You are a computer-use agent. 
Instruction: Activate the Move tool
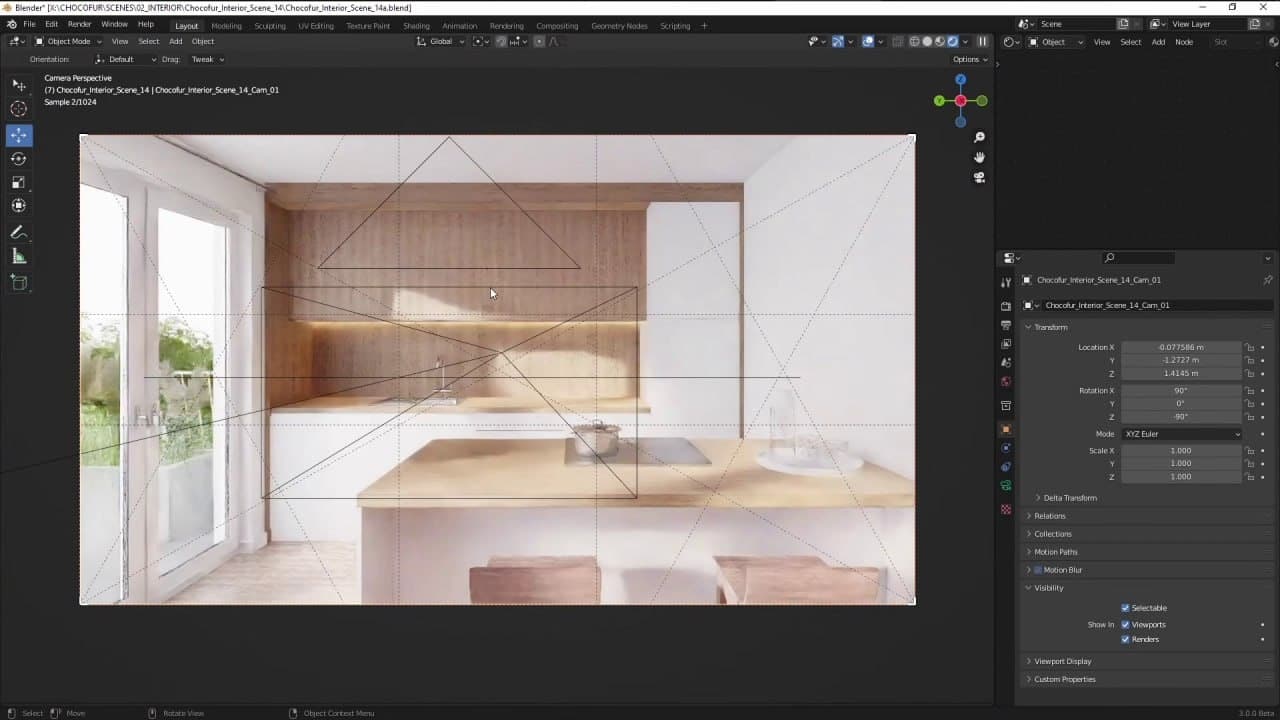(x=19, y=135)
